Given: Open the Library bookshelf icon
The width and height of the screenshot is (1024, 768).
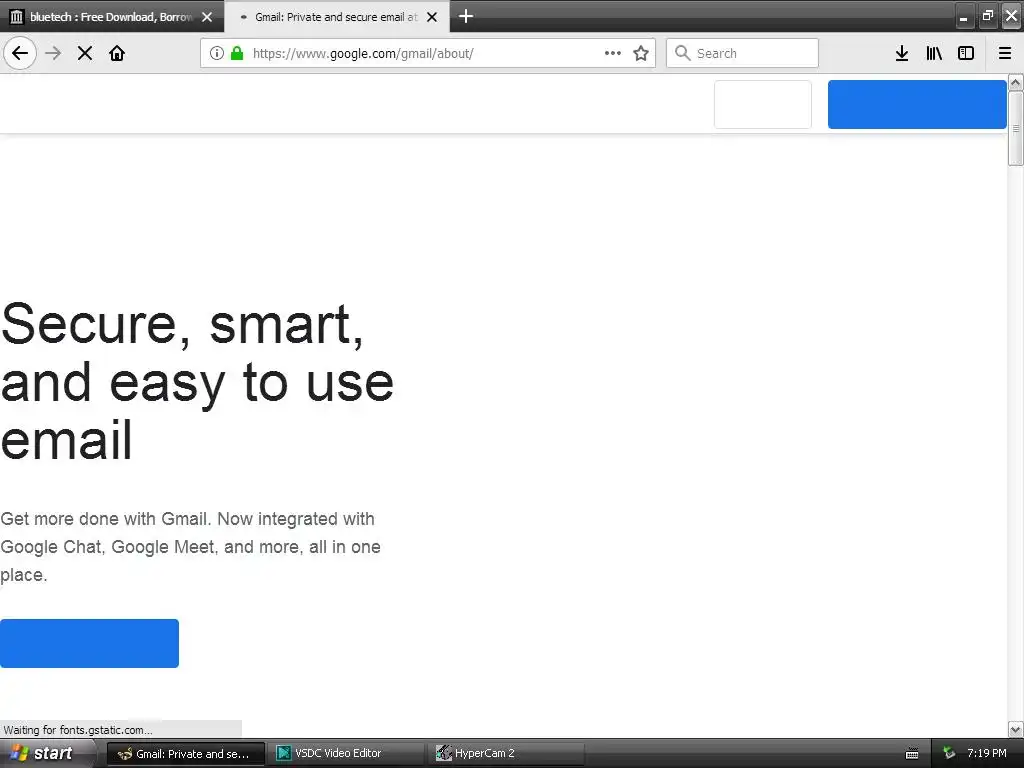Looking at the screenshot, I should 934,53.
